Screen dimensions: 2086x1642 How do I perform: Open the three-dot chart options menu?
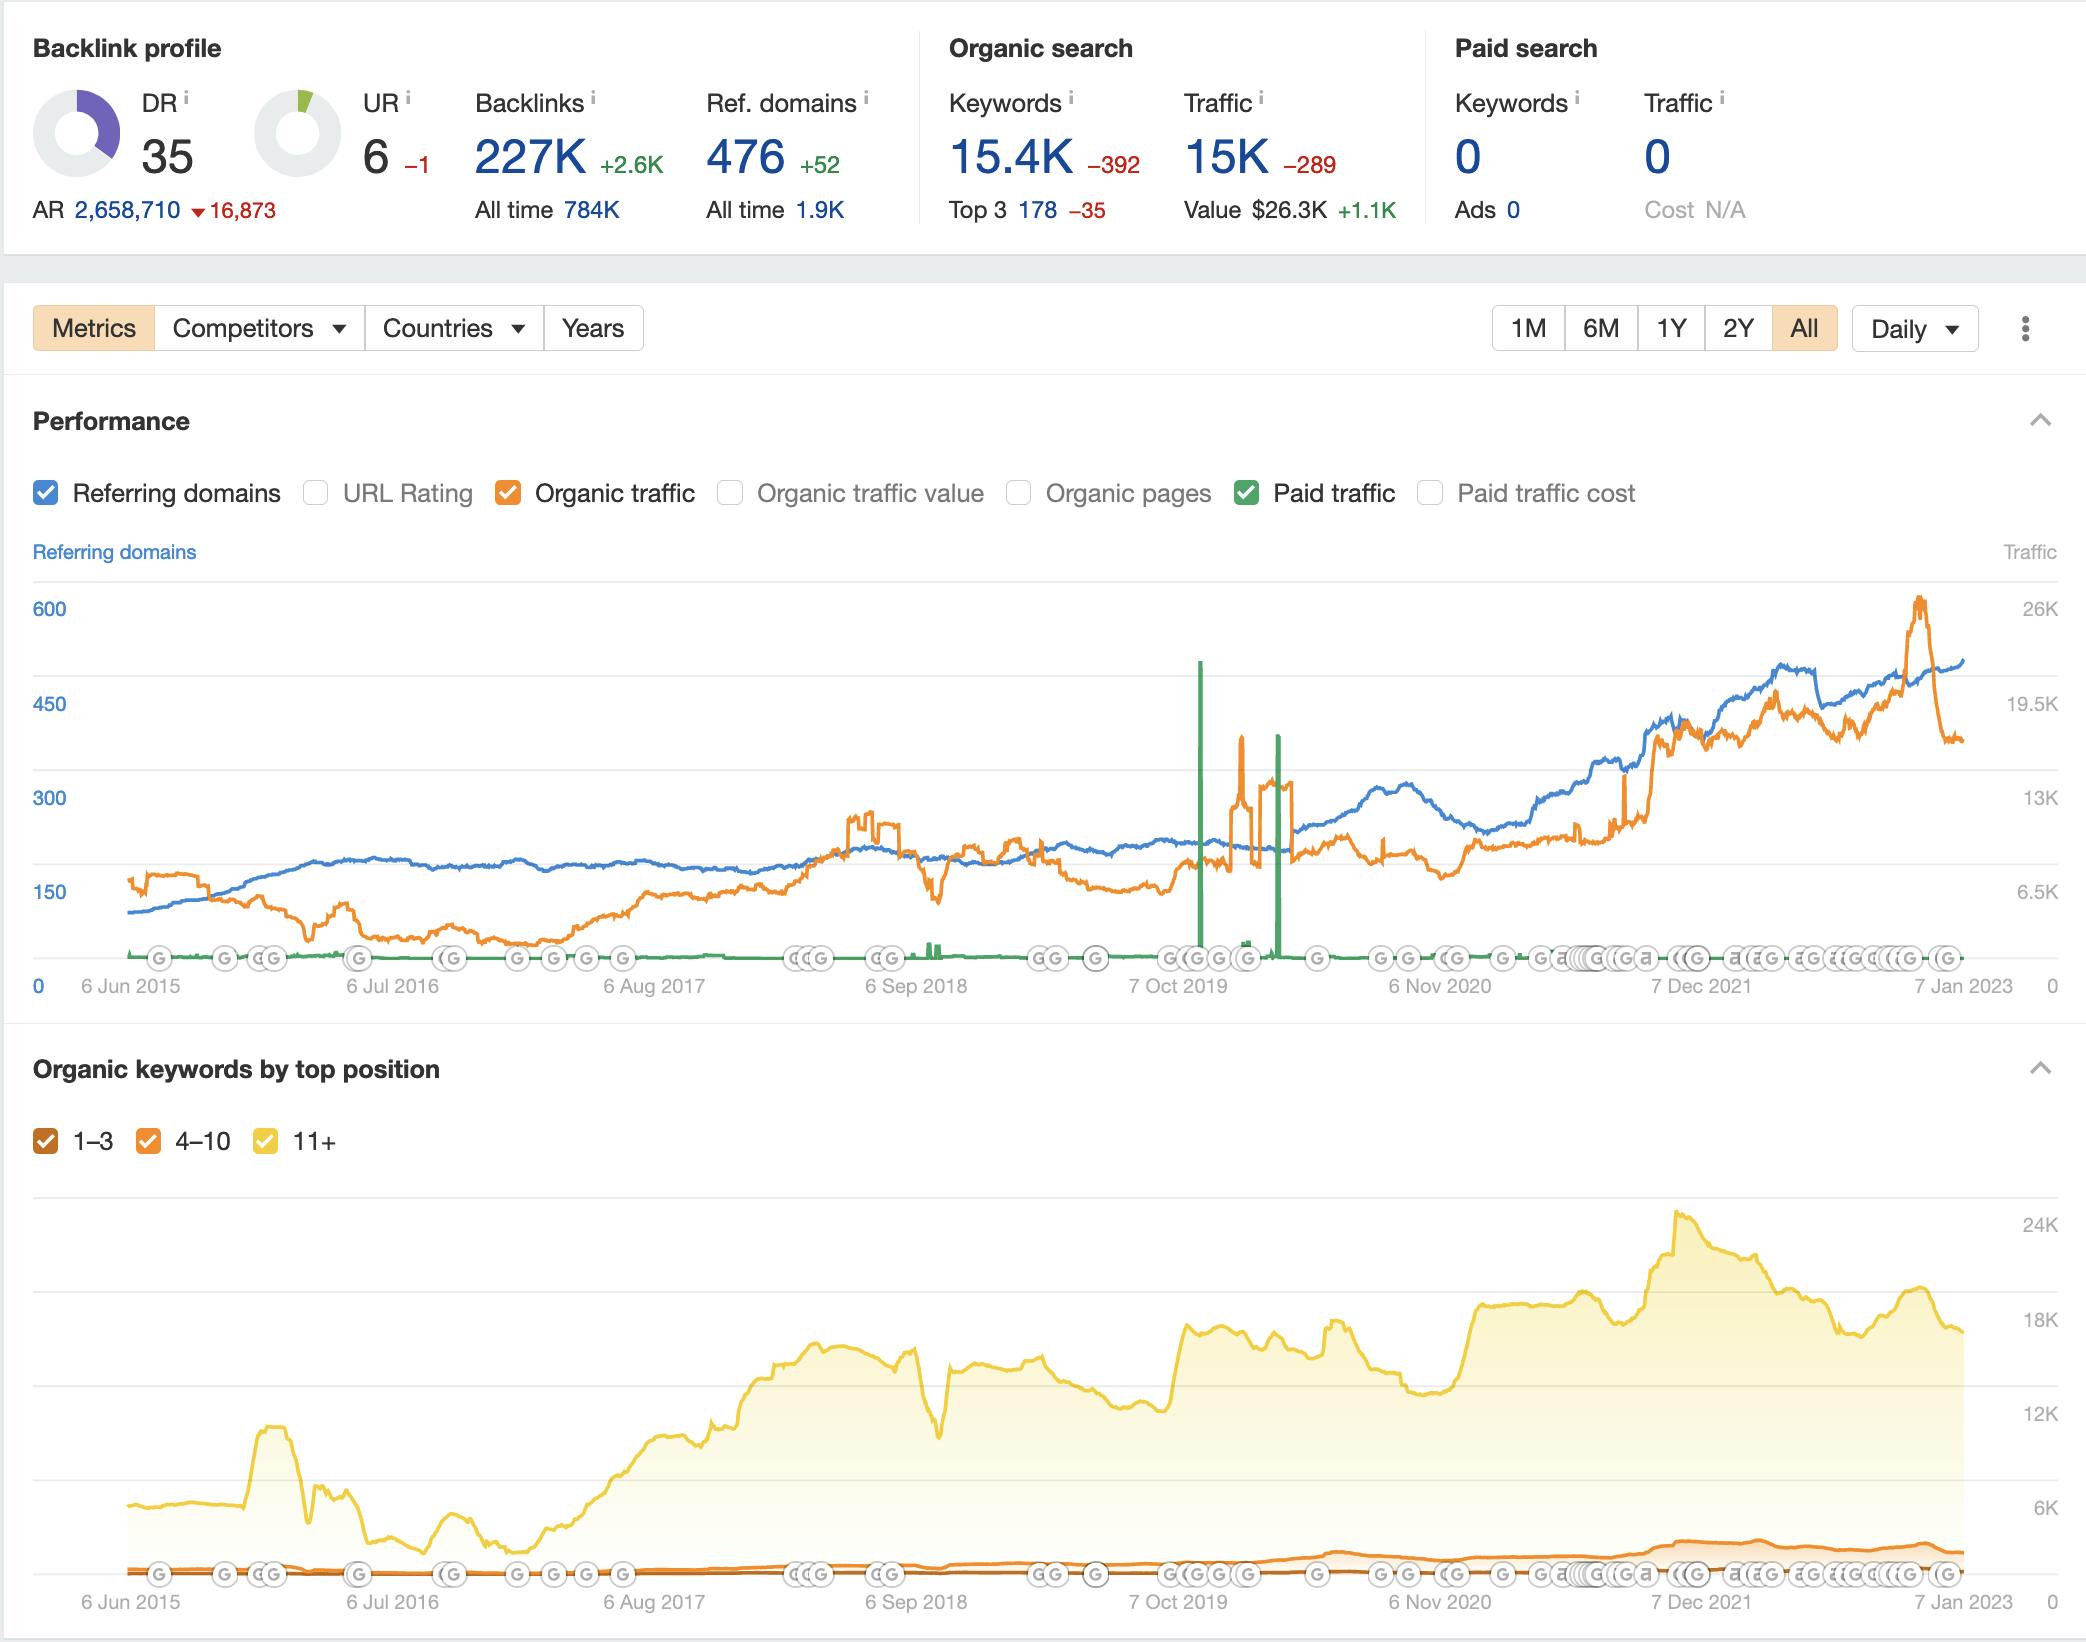coord(2025,329)
